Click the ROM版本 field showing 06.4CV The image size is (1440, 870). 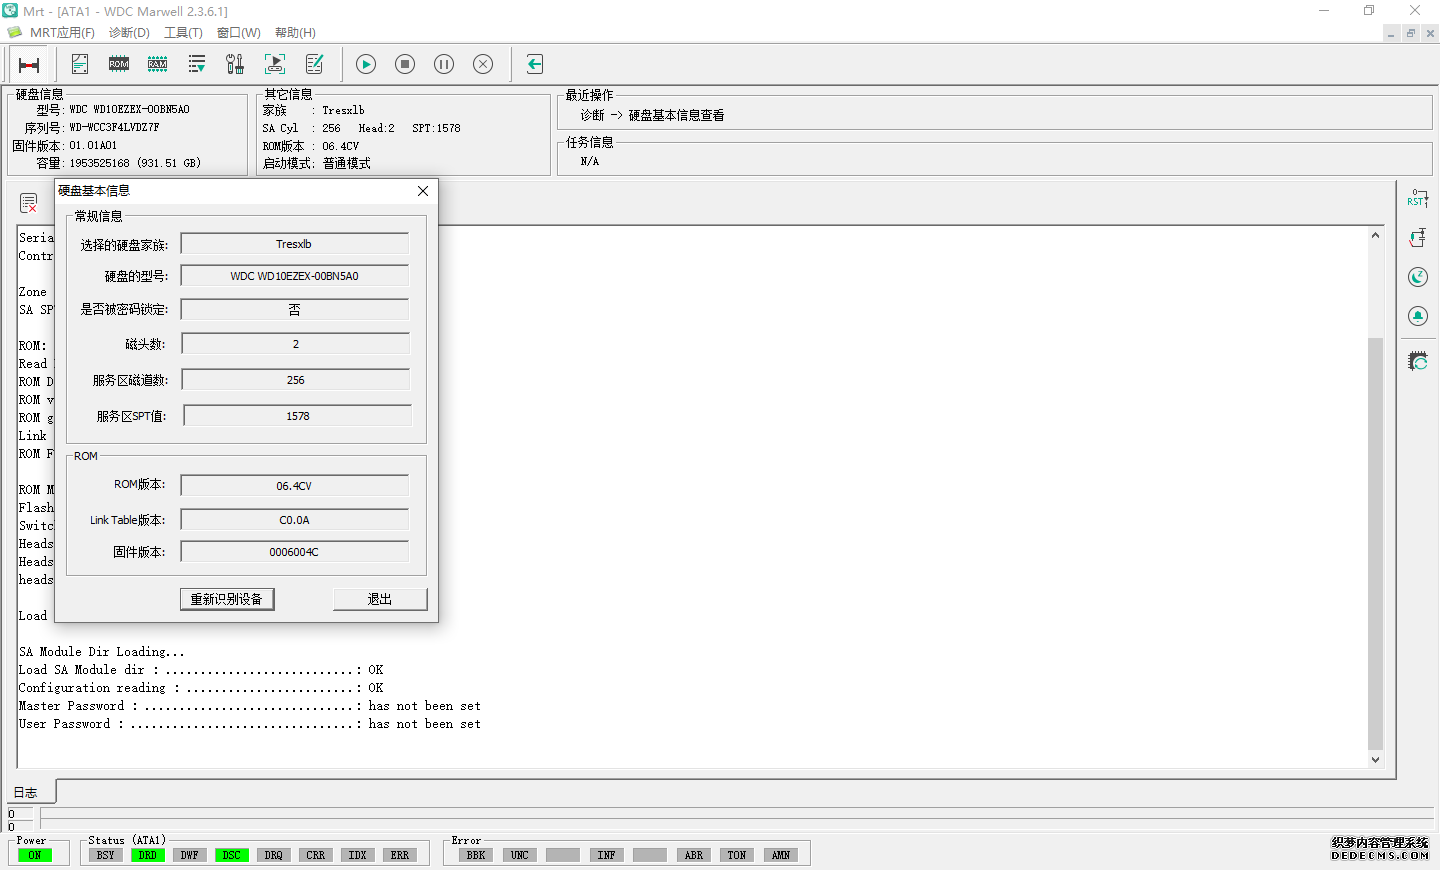coord(294,486)
